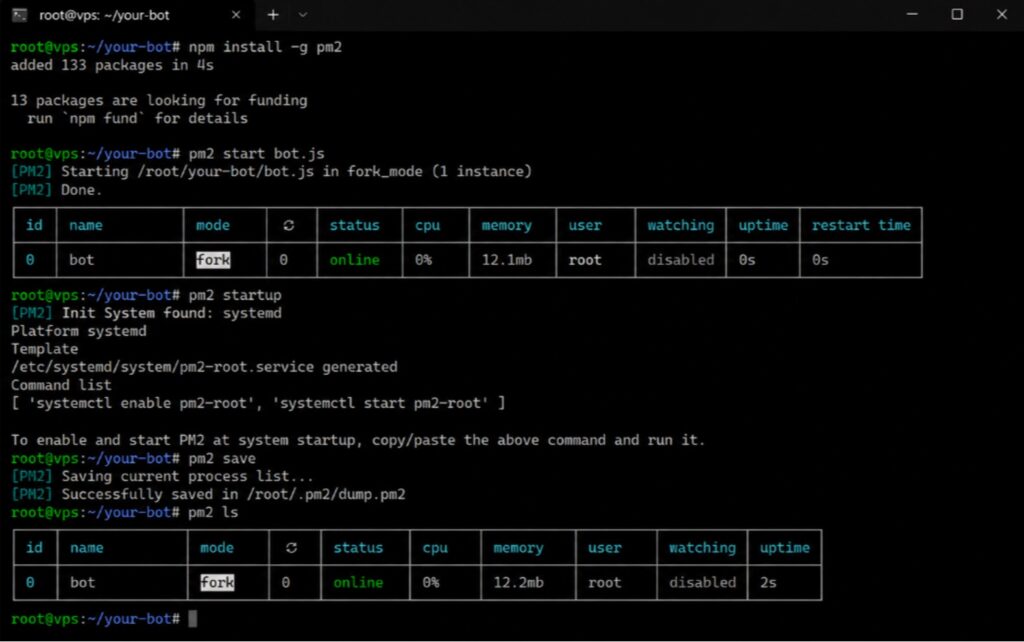Click the 'npm install -g pm2' command text
The height and width of the screenshot is (642, 1024).
[265, 47]
